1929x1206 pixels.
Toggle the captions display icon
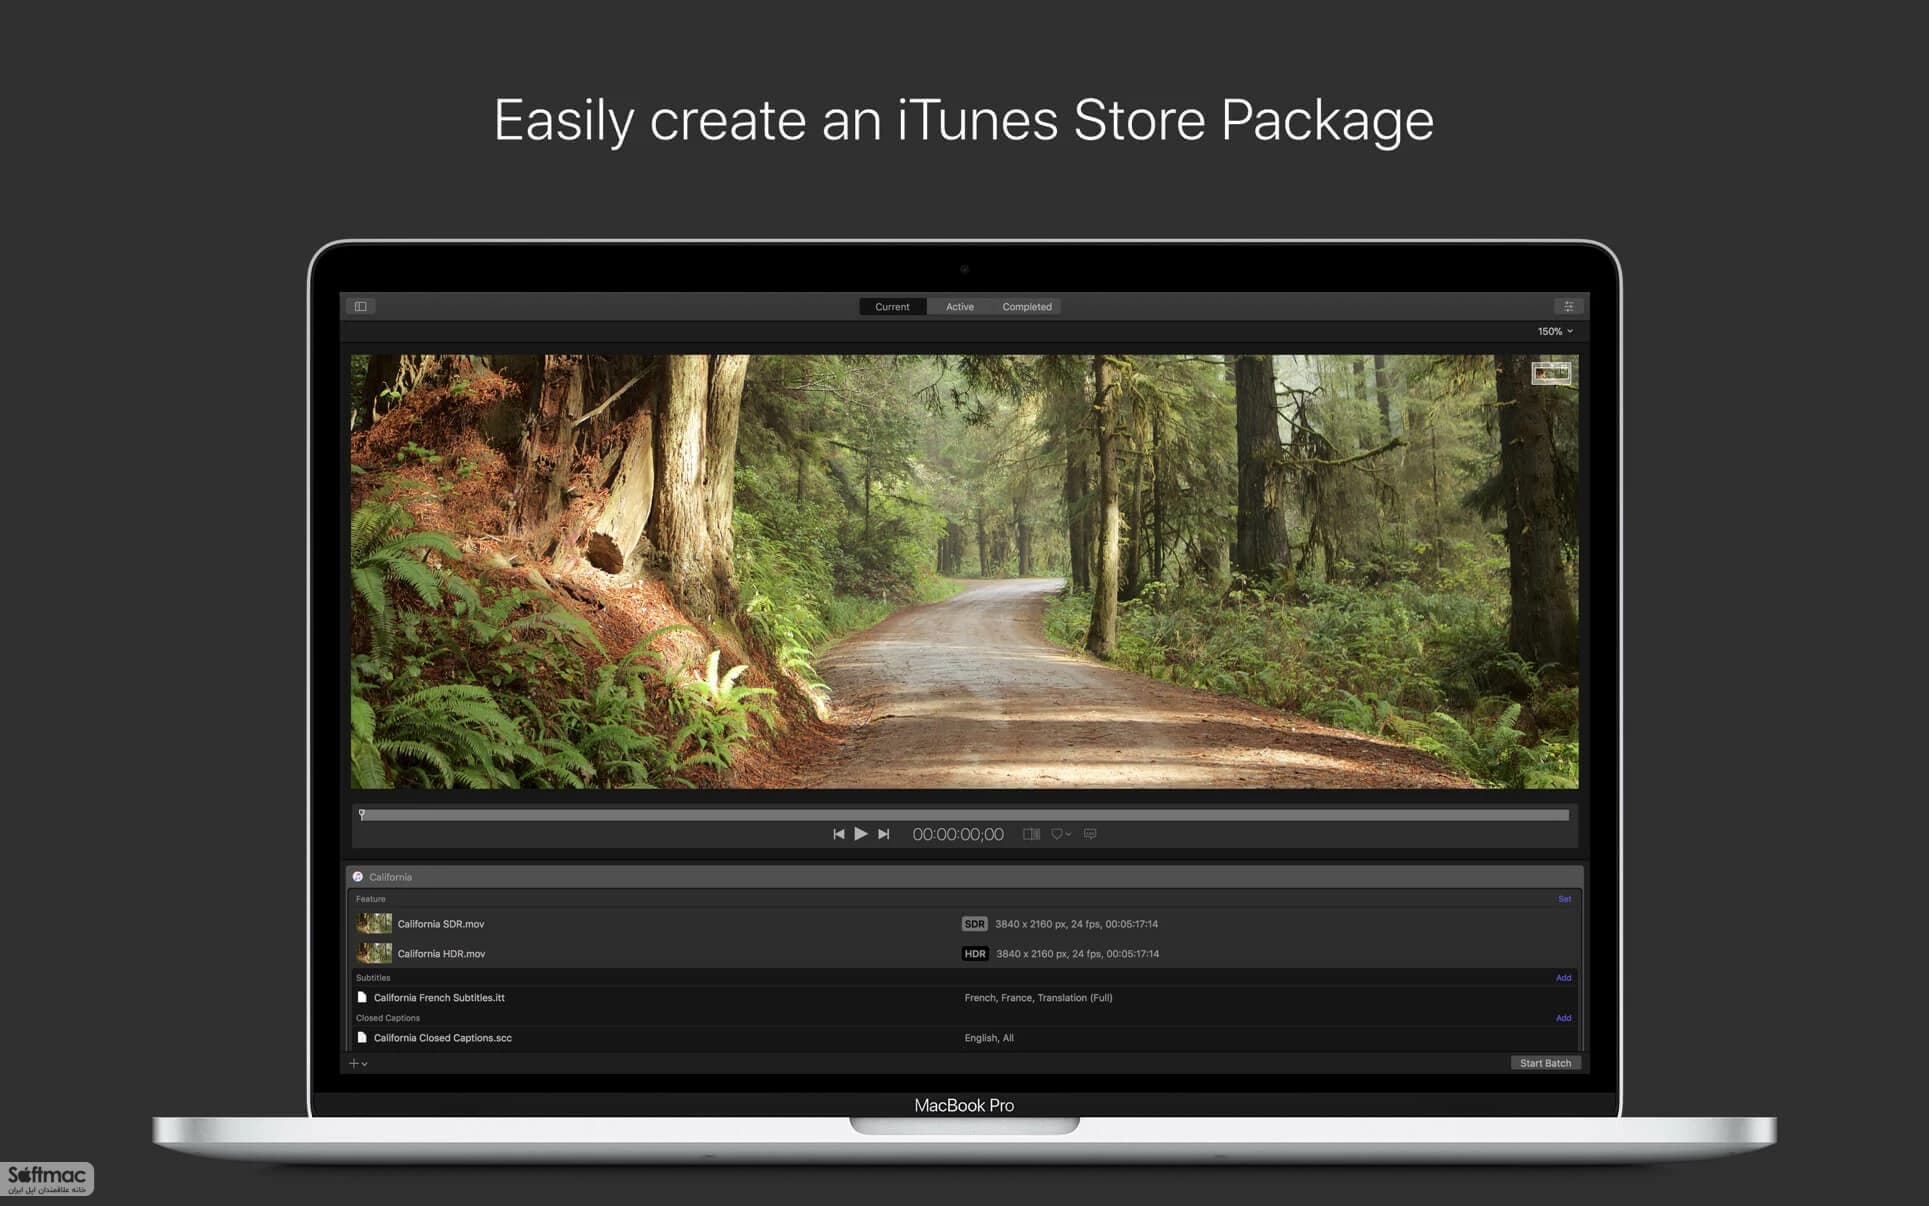[1090, 834]
